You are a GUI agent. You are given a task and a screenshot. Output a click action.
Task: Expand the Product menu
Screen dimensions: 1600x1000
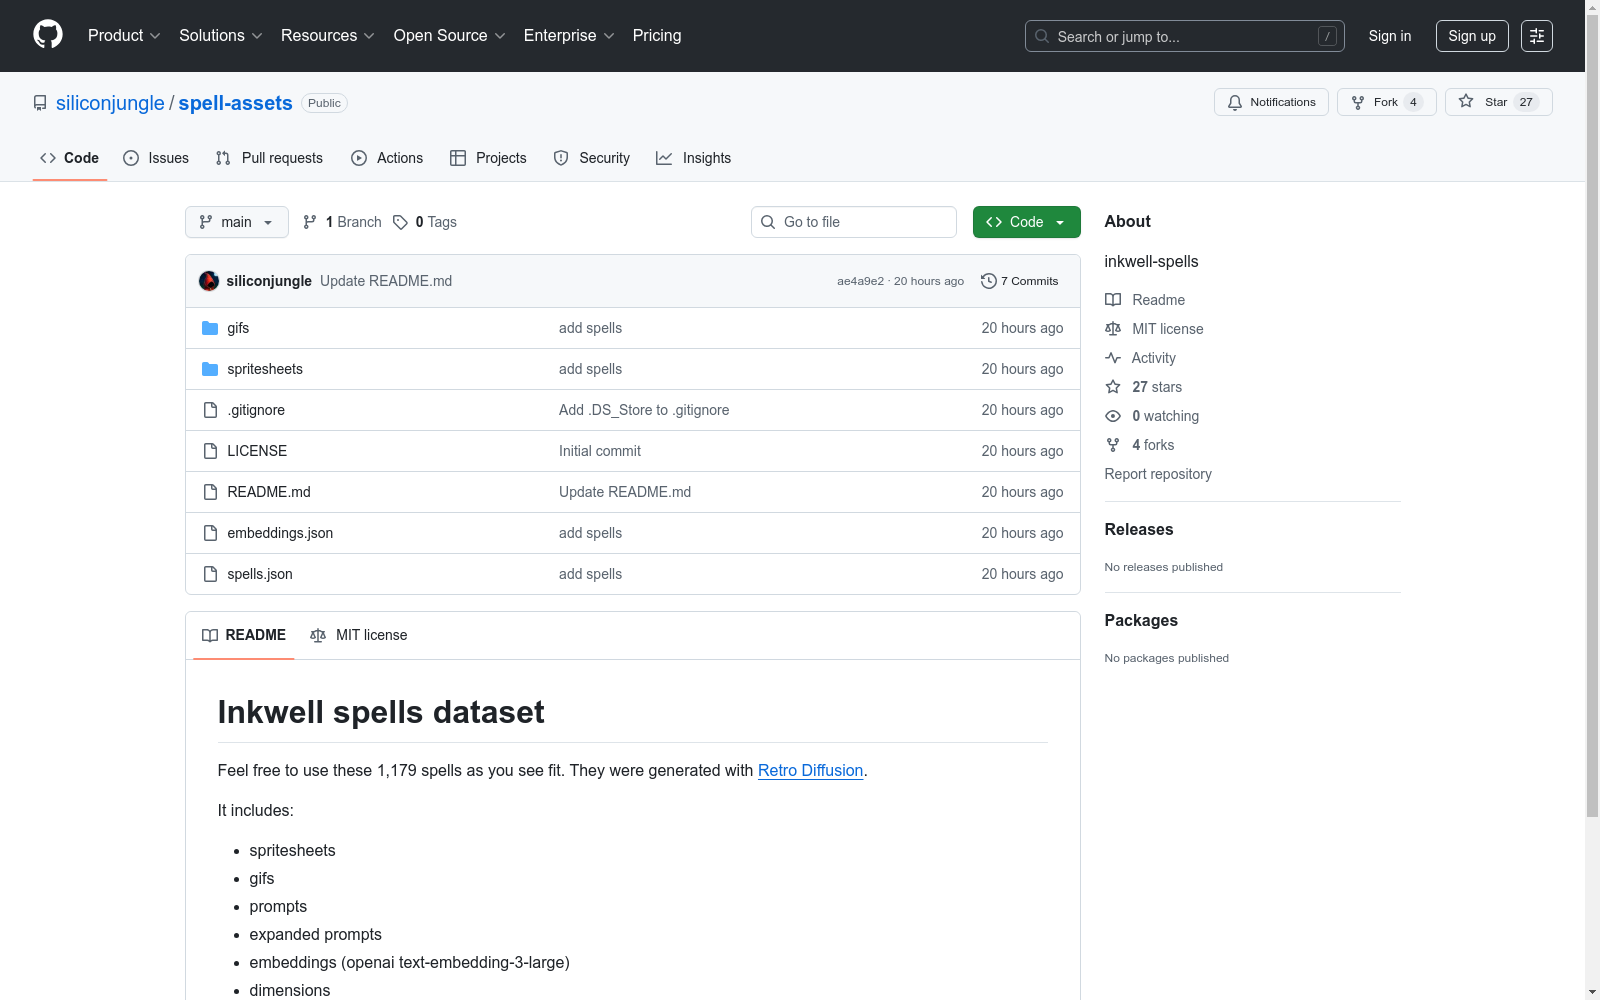tap(124, 35)
